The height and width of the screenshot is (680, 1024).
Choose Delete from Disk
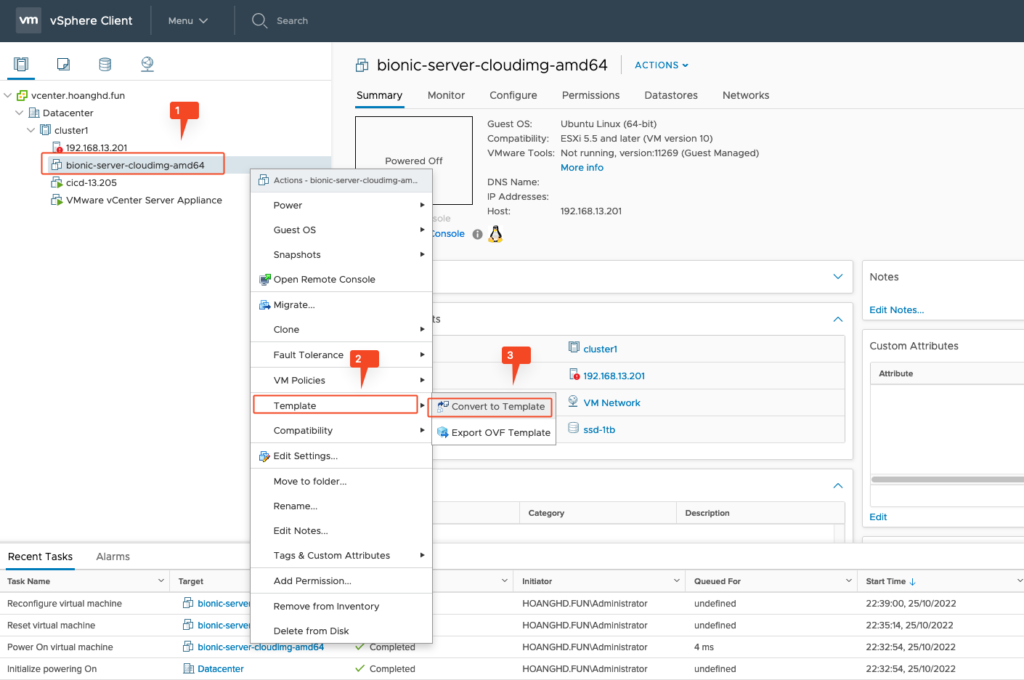tap(342, 631)
